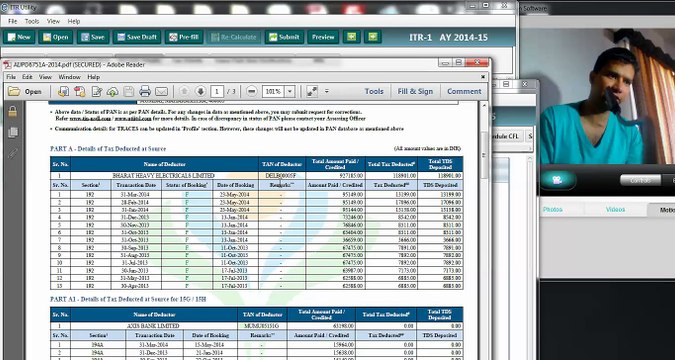Click the next page down-arrow icon
This screenshot has height=360, width=675.
pyautogui.click(x=200, y=91)
